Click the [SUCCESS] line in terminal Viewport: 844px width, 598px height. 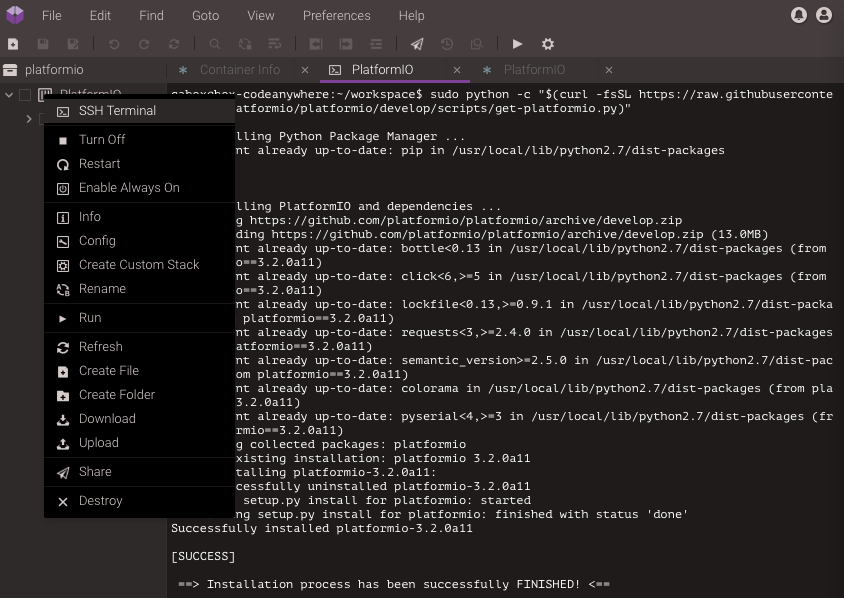203,556
